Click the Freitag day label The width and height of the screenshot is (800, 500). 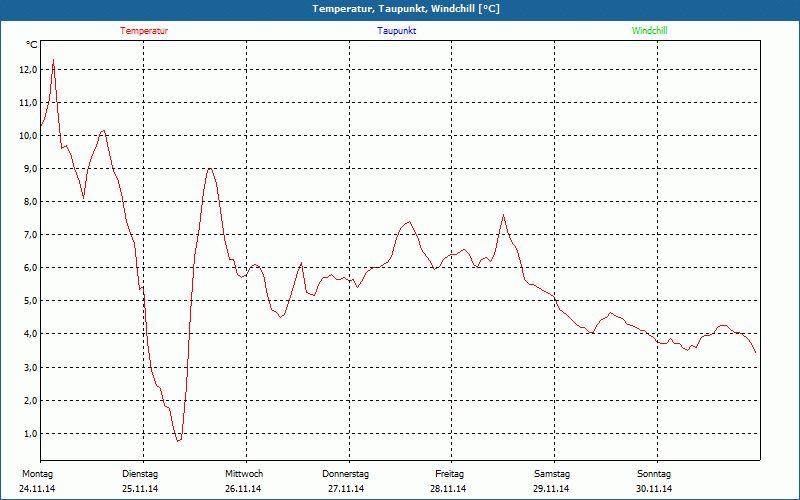coord(449,474)
